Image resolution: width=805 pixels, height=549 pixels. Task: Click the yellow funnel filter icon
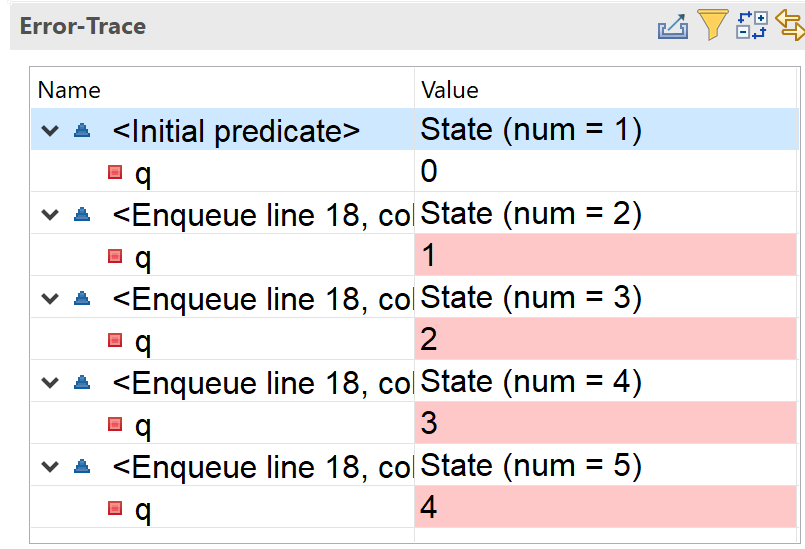(x=712, y=25)
